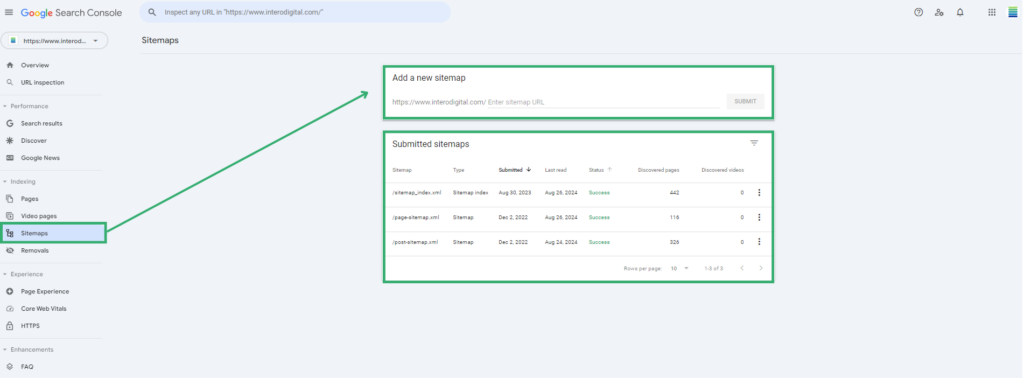Open the notifications bell
This screenshot has width=1024, height=378.
click(960, 12)
